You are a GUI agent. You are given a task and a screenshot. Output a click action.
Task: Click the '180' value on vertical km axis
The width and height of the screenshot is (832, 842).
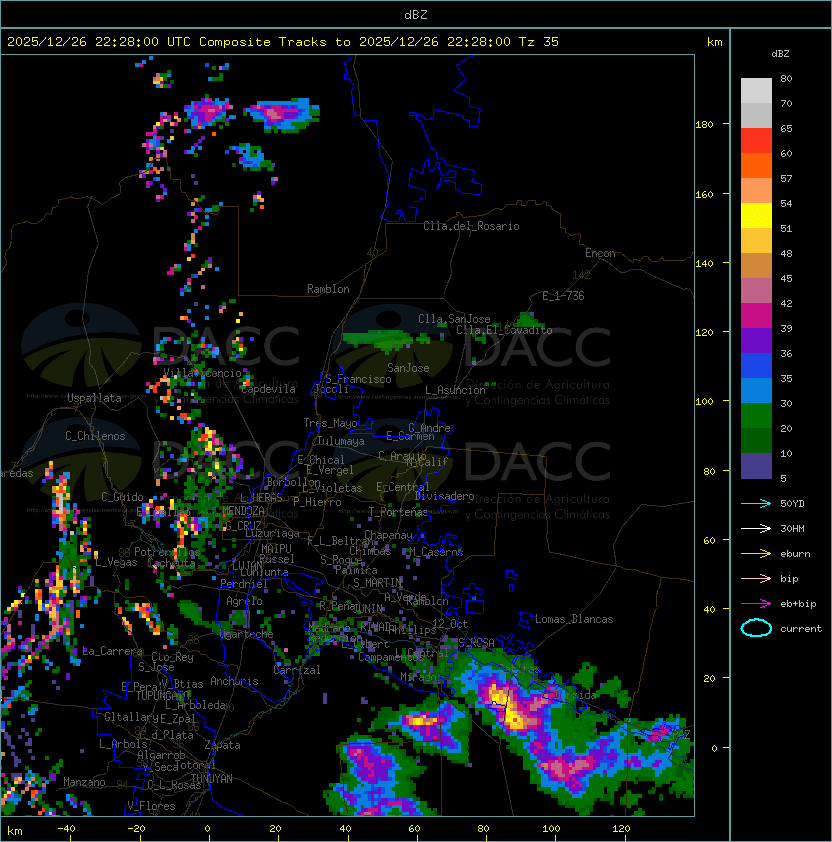704,125
